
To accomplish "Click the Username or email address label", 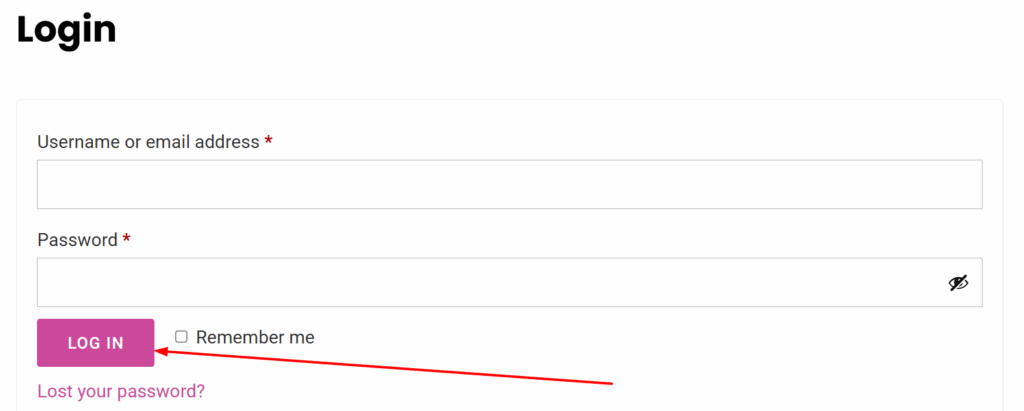I will click(x=148, y=142).
